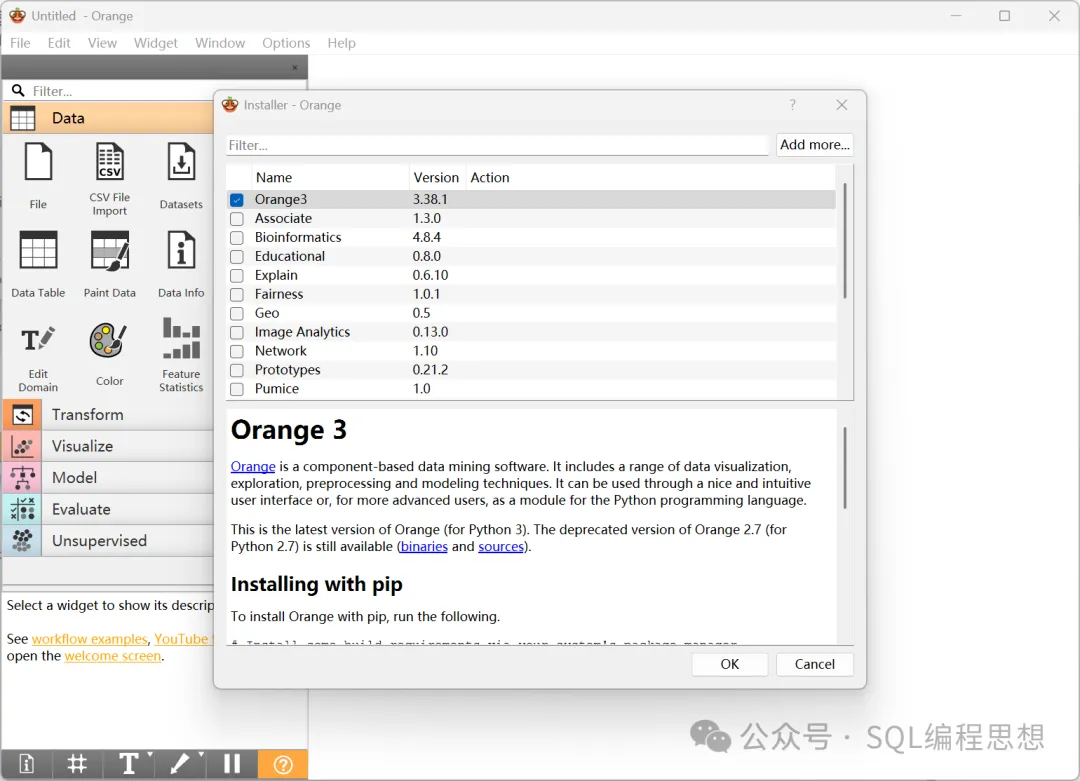This screenshot has width=1080, height=781.
Task: Click the Data Table widget
Action: pos(38,264)
